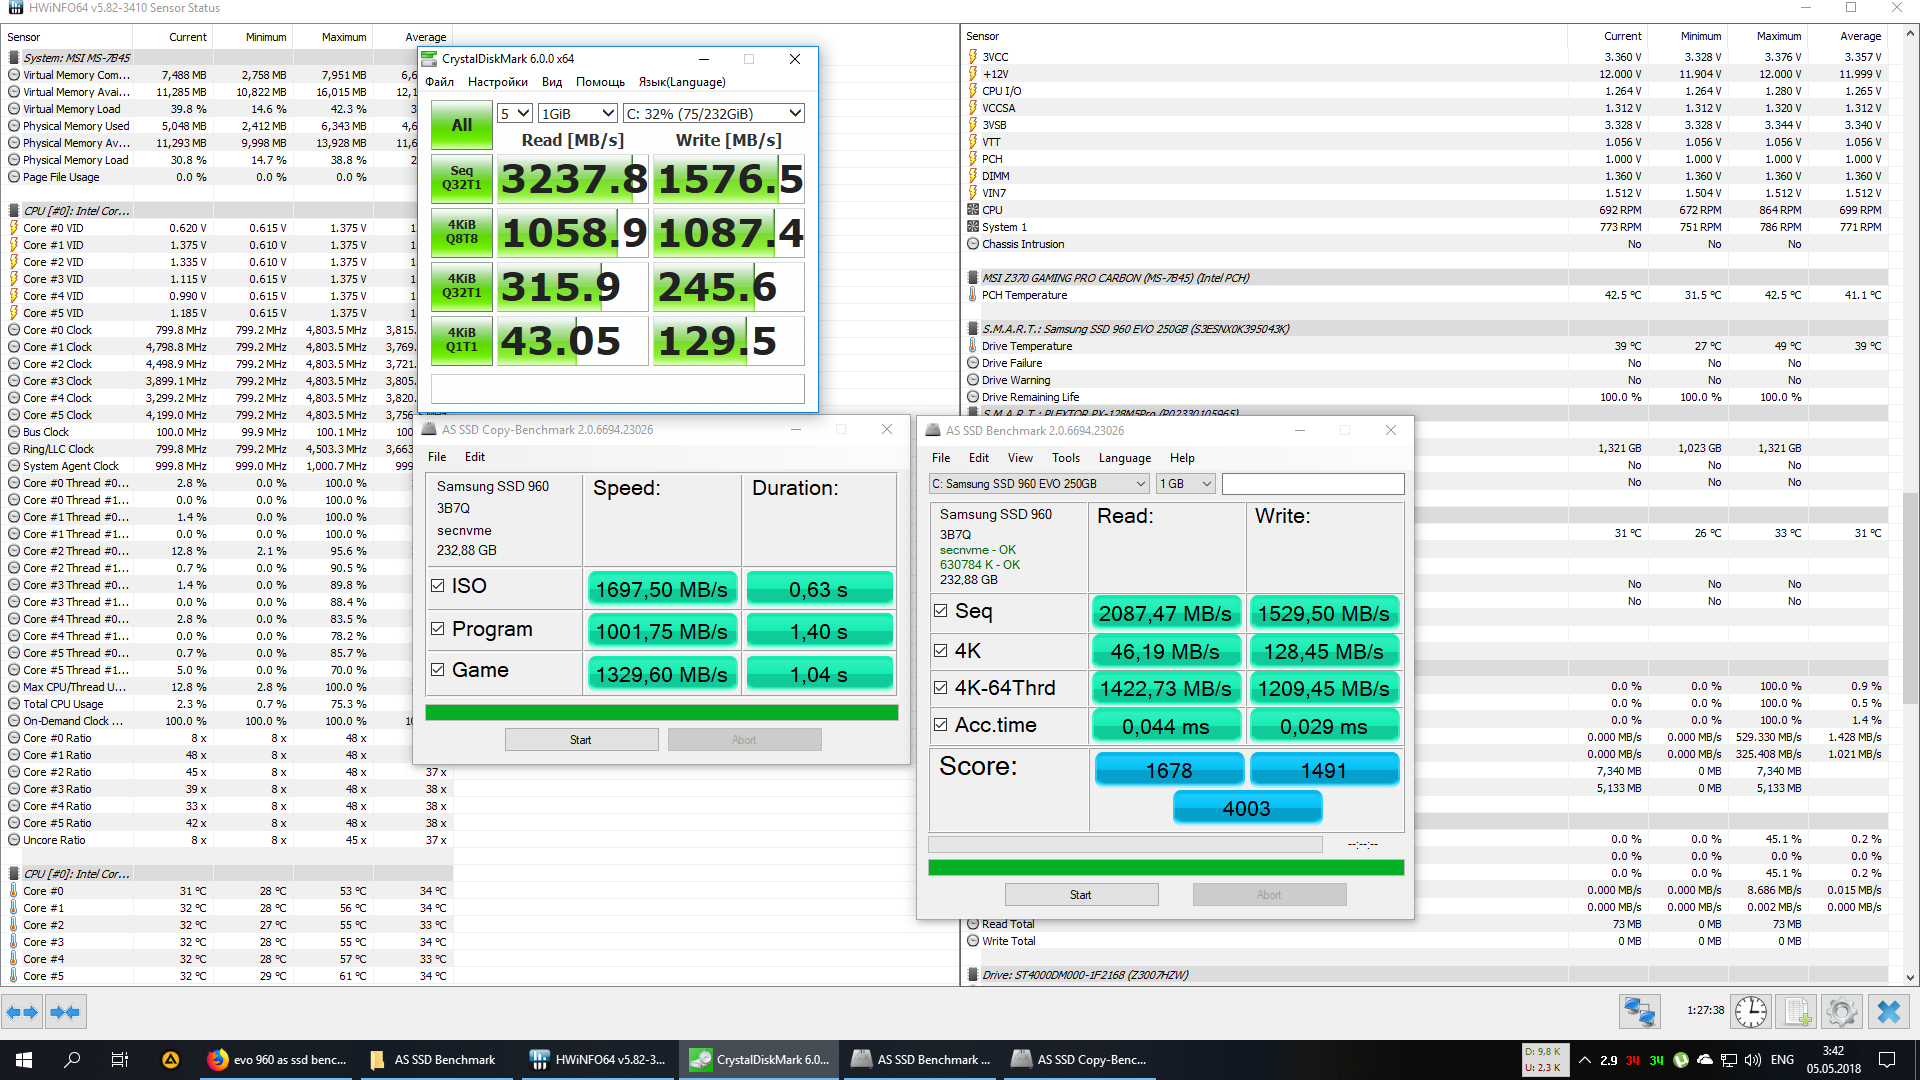Uncheck the ISO test checkbox
1920x1080 pixels.
pyautogui.click(x=438, y=586)
